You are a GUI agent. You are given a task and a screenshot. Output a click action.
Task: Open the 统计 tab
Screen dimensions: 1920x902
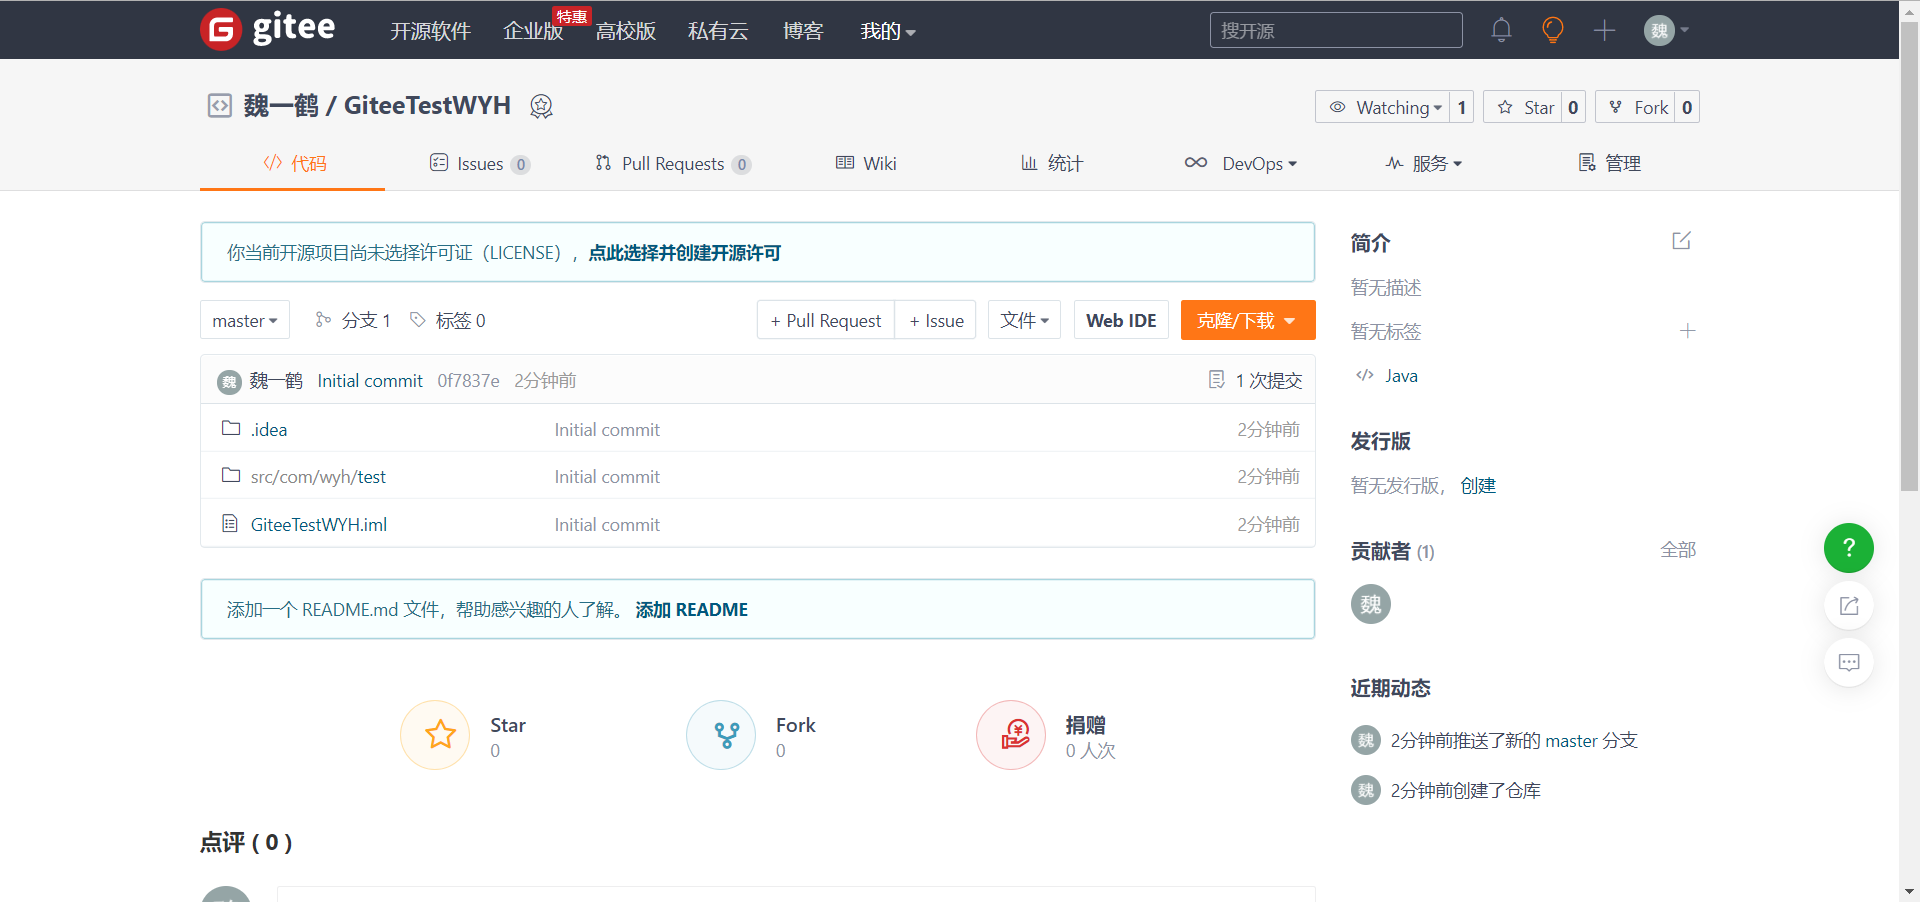(x=1052, y=163)
